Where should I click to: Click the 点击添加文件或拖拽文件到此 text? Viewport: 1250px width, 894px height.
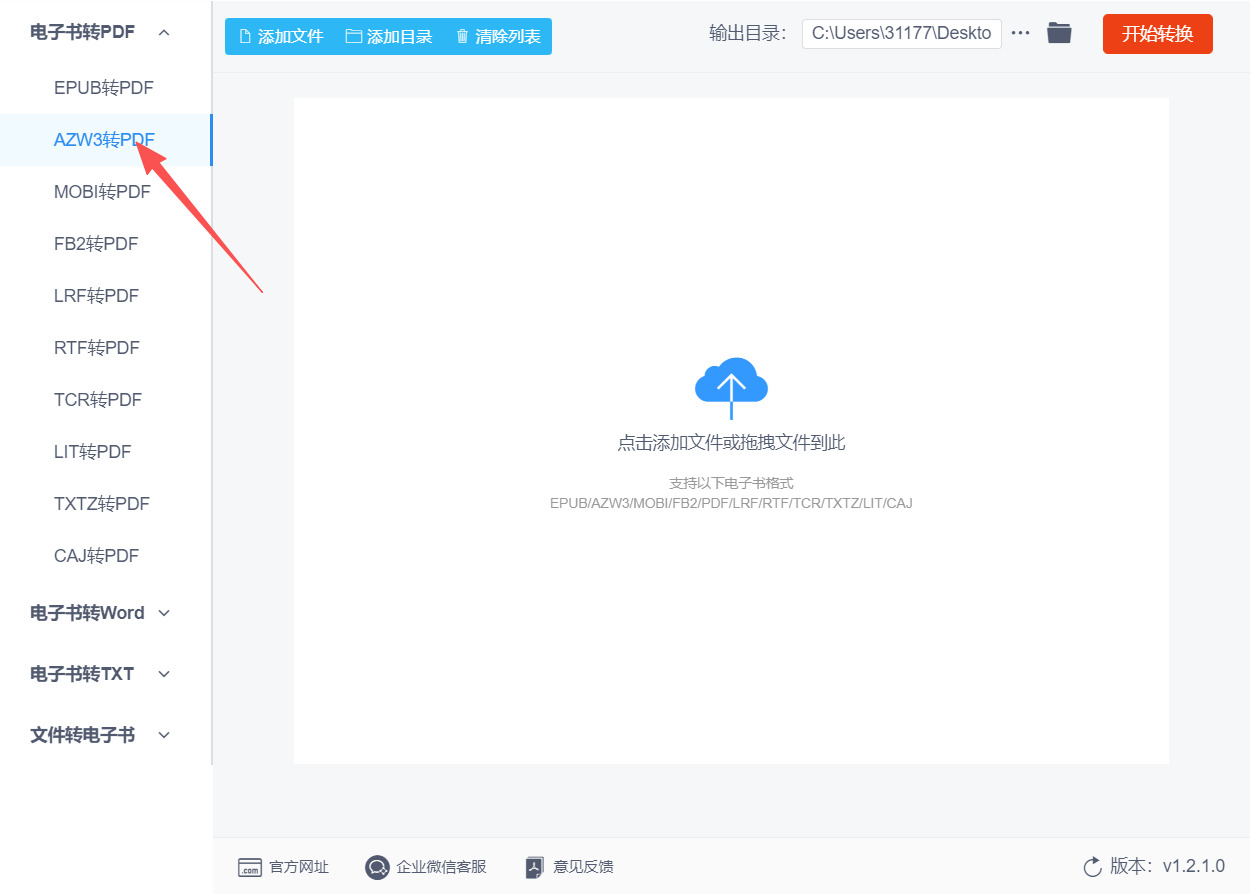coord(731,443)
